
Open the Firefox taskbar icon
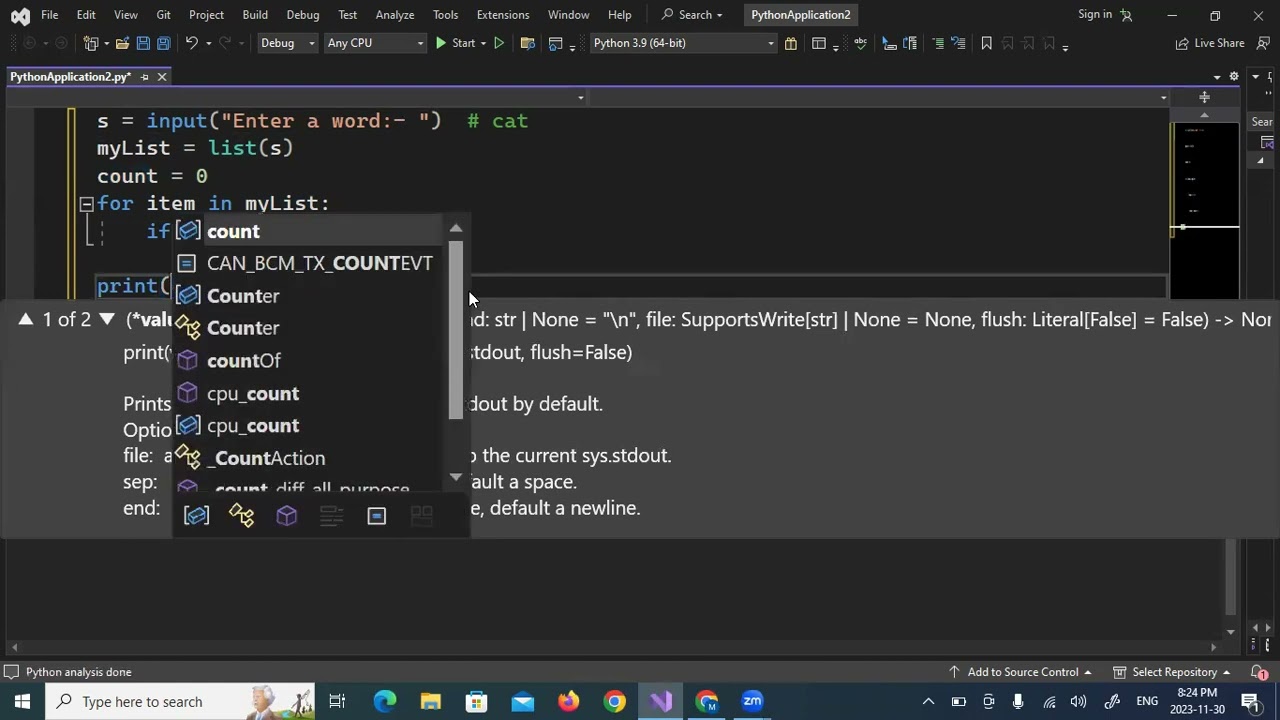tap(569, 701)
